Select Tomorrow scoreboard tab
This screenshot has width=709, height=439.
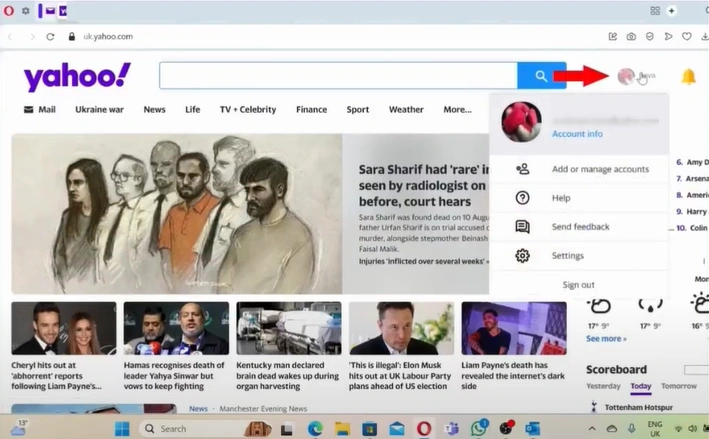pos(679,386)
